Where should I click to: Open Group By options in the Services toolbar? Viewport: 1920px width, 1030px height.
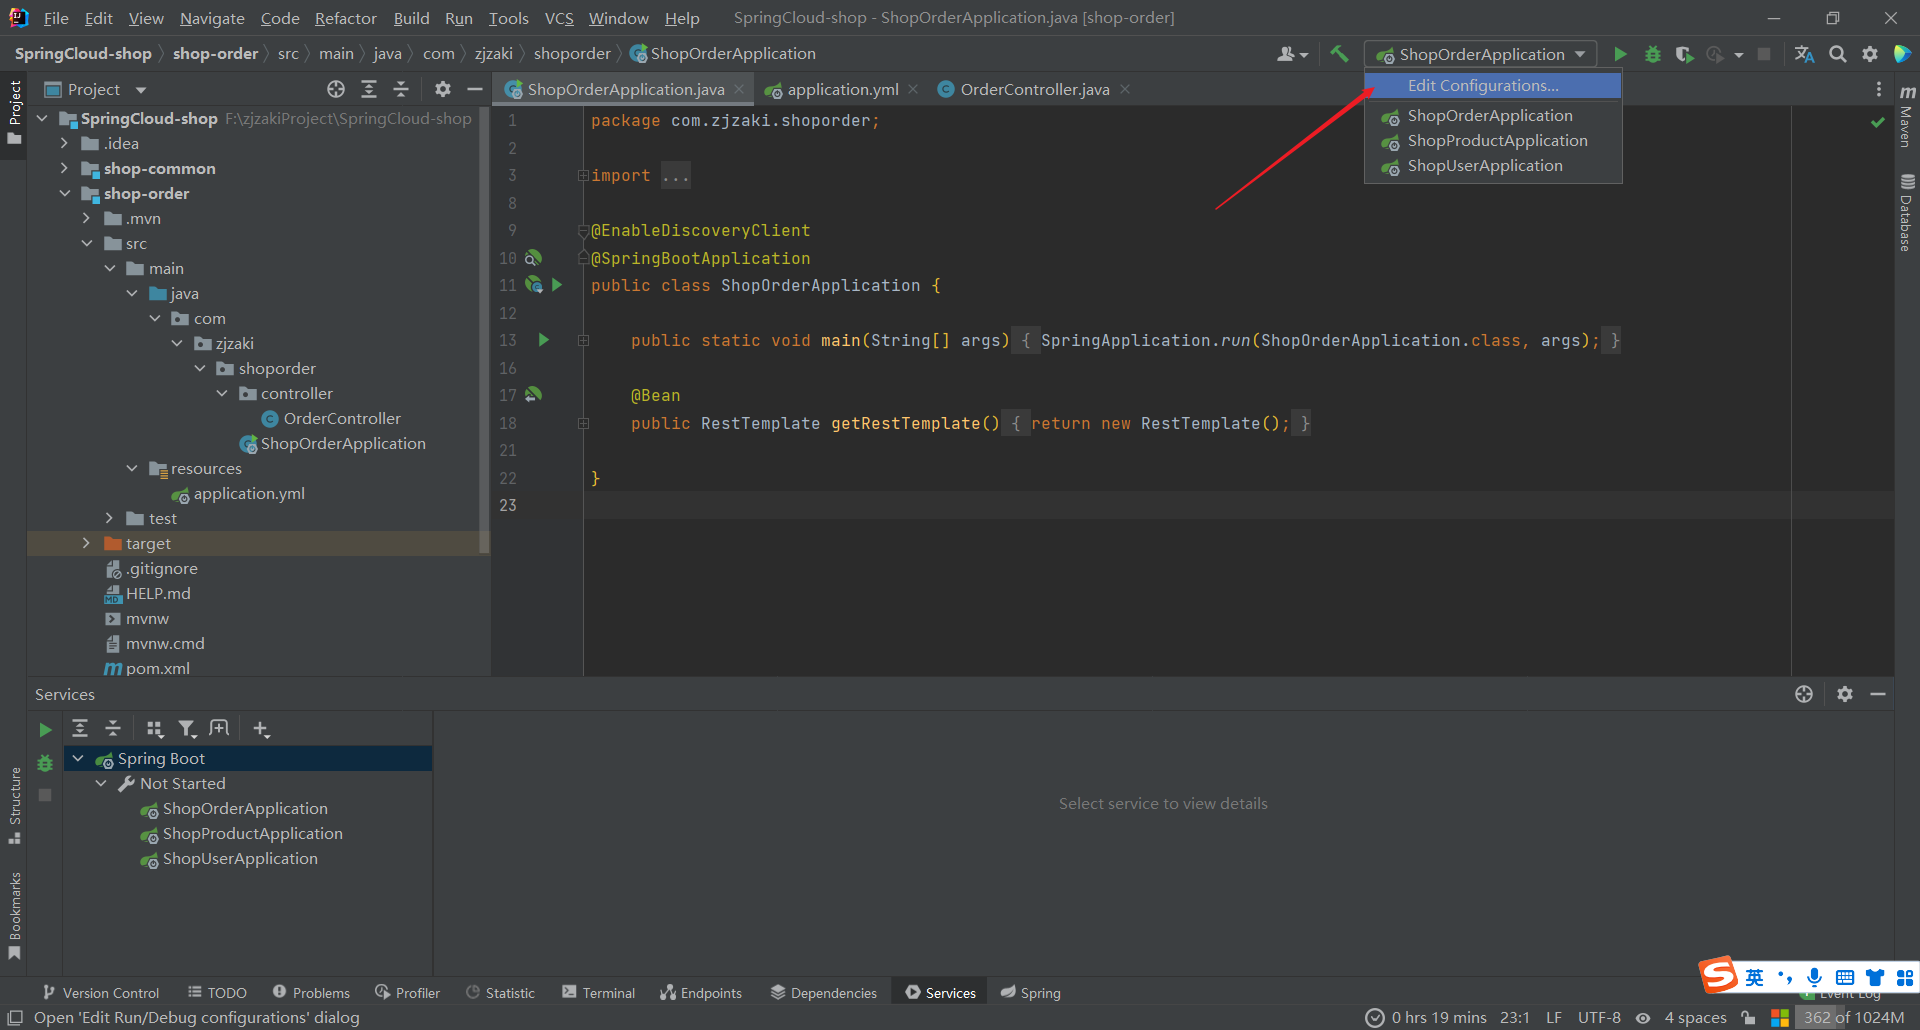click(x=155, y=729)
